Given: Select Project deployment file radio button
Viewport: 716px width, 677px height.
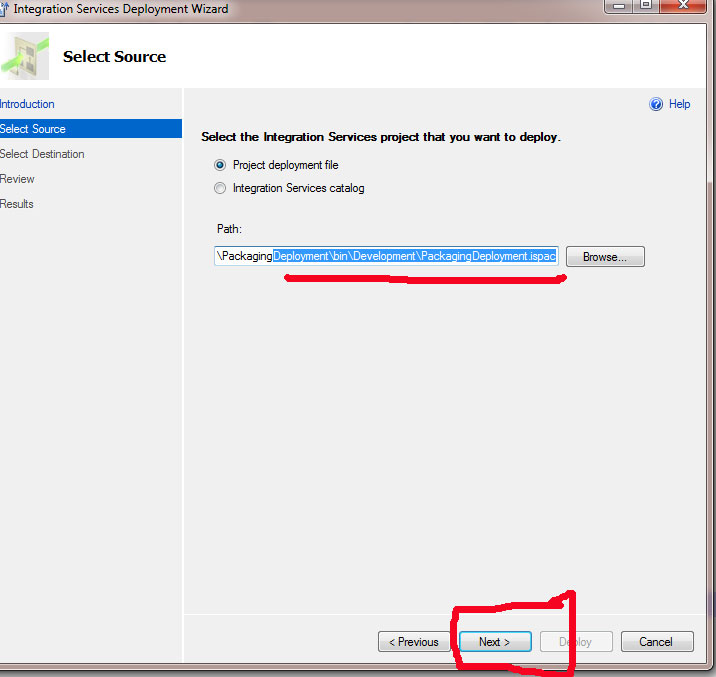Looking at the screenshot, I should click(220, 165).
